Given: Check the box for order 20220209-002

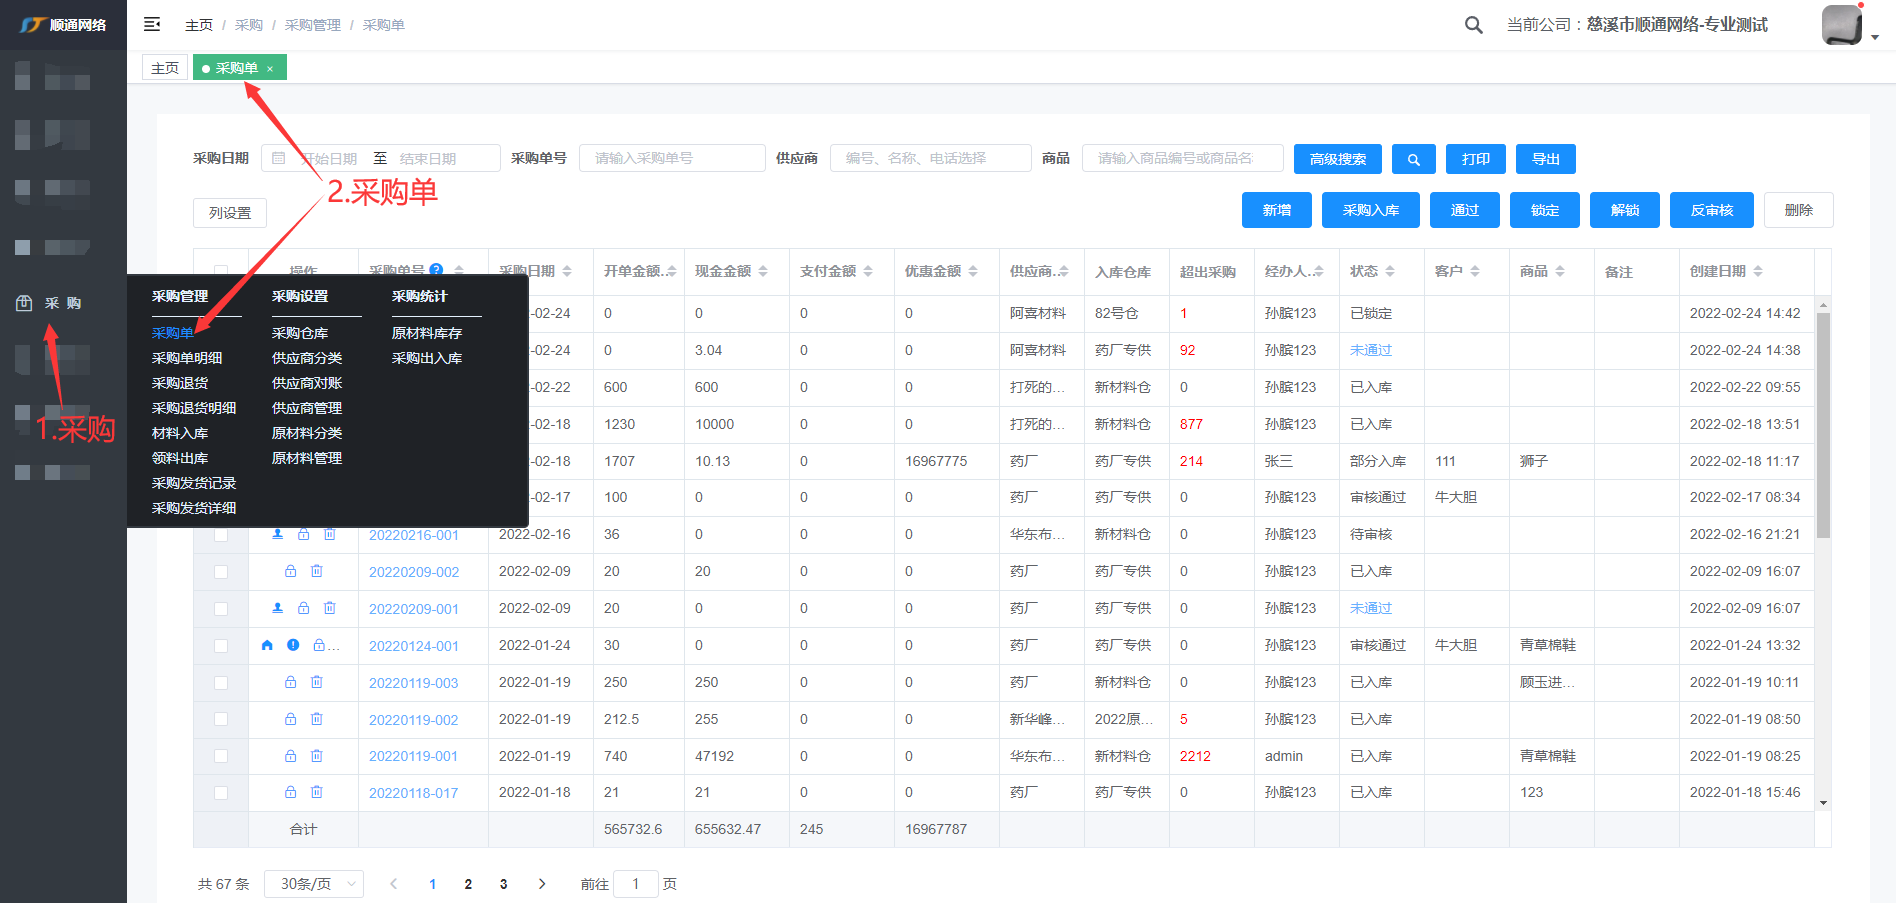Looking at the screenshot, I should point(221,572).
